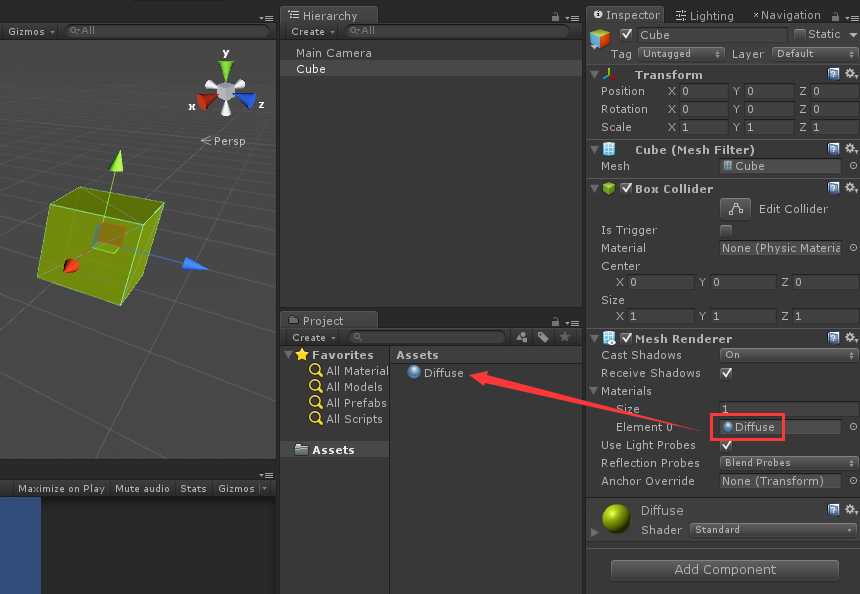The image size is (860, 594).
Task: Toggle the Project panel lock icon
Action: pos(555,322)
